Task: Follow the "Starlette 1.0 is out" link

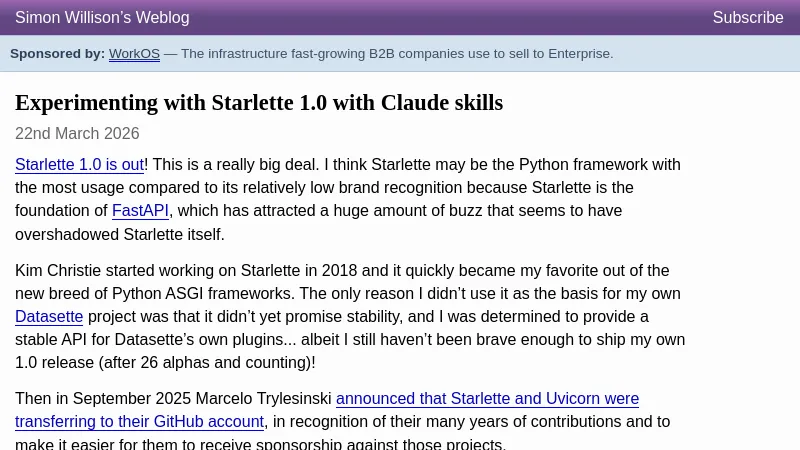Action: pyautogui.click(x=79, y=165)
